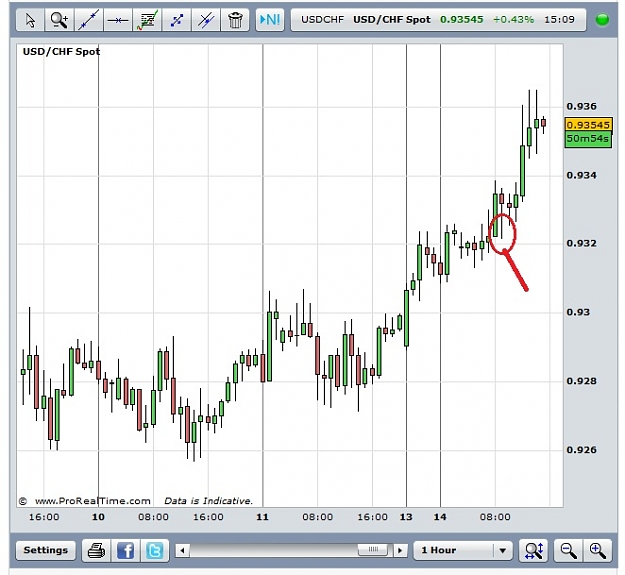The height and width of the screenshot is (575, 625).
Task: Click the green connection status light
Action: coord(602,20)
